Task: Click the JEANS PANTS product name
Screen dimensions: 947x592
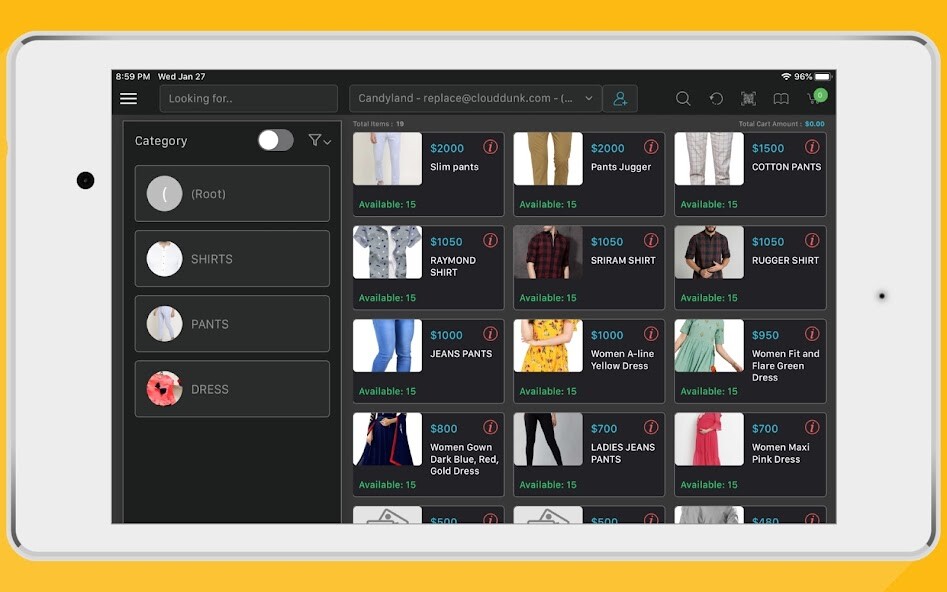Action: pyautogui.click(x=461, y=353)
